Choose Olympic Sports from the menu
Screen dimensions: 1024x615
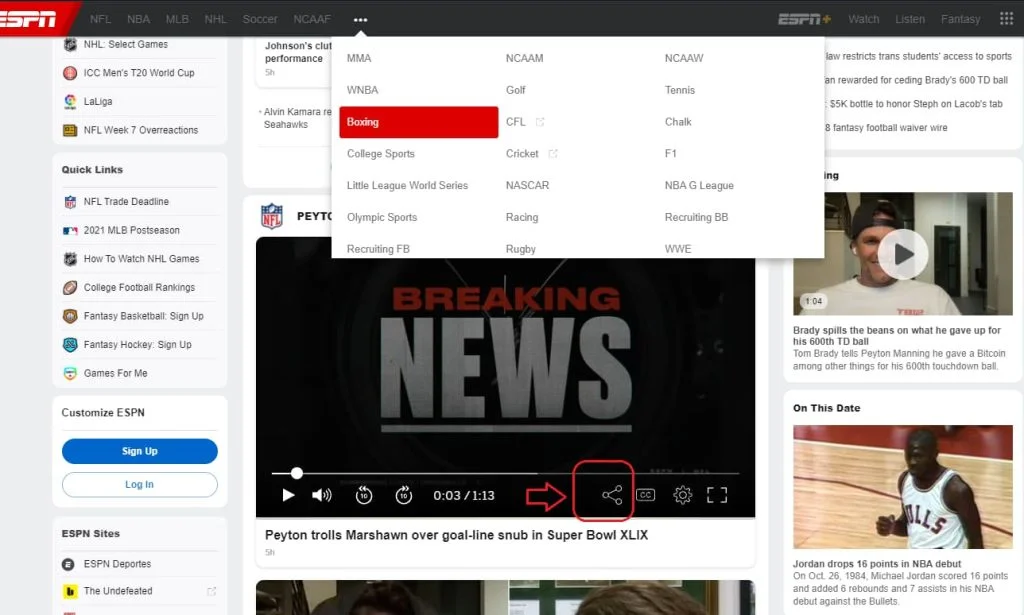coord(382,217)
